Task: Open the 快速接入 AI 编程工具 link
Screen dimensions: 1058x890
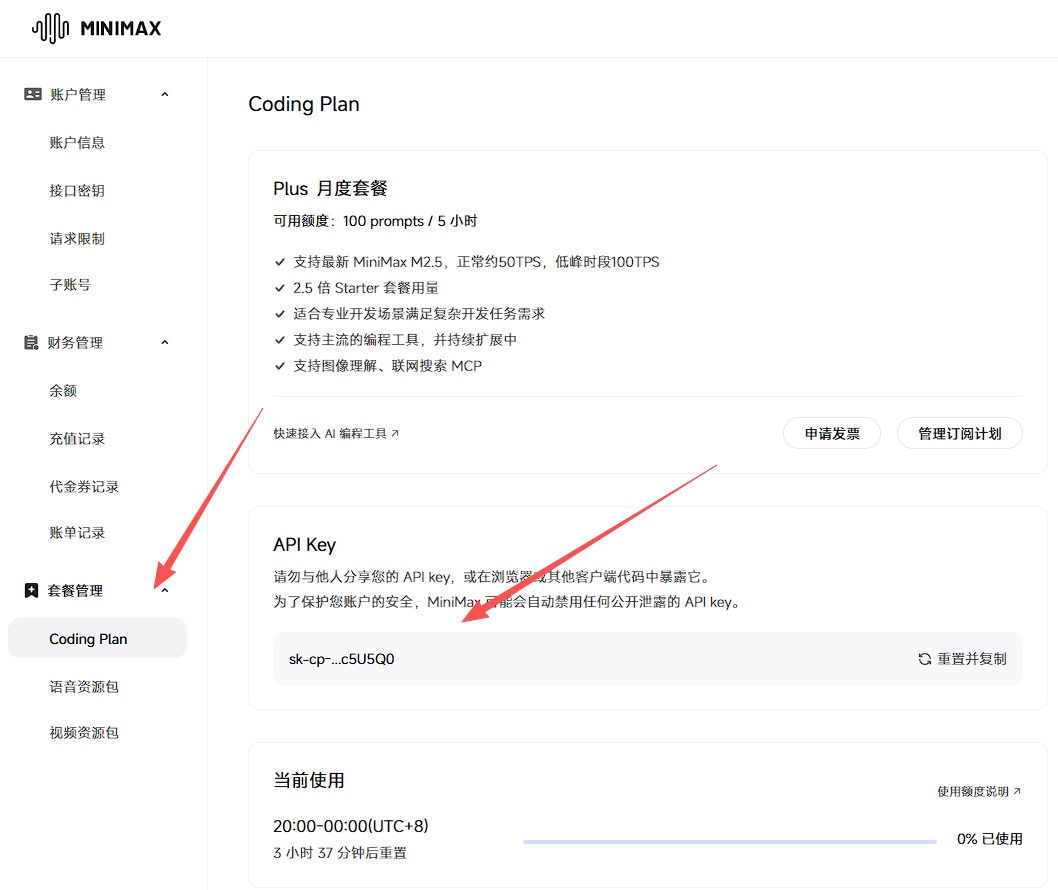Action: [x=336, y=433]
